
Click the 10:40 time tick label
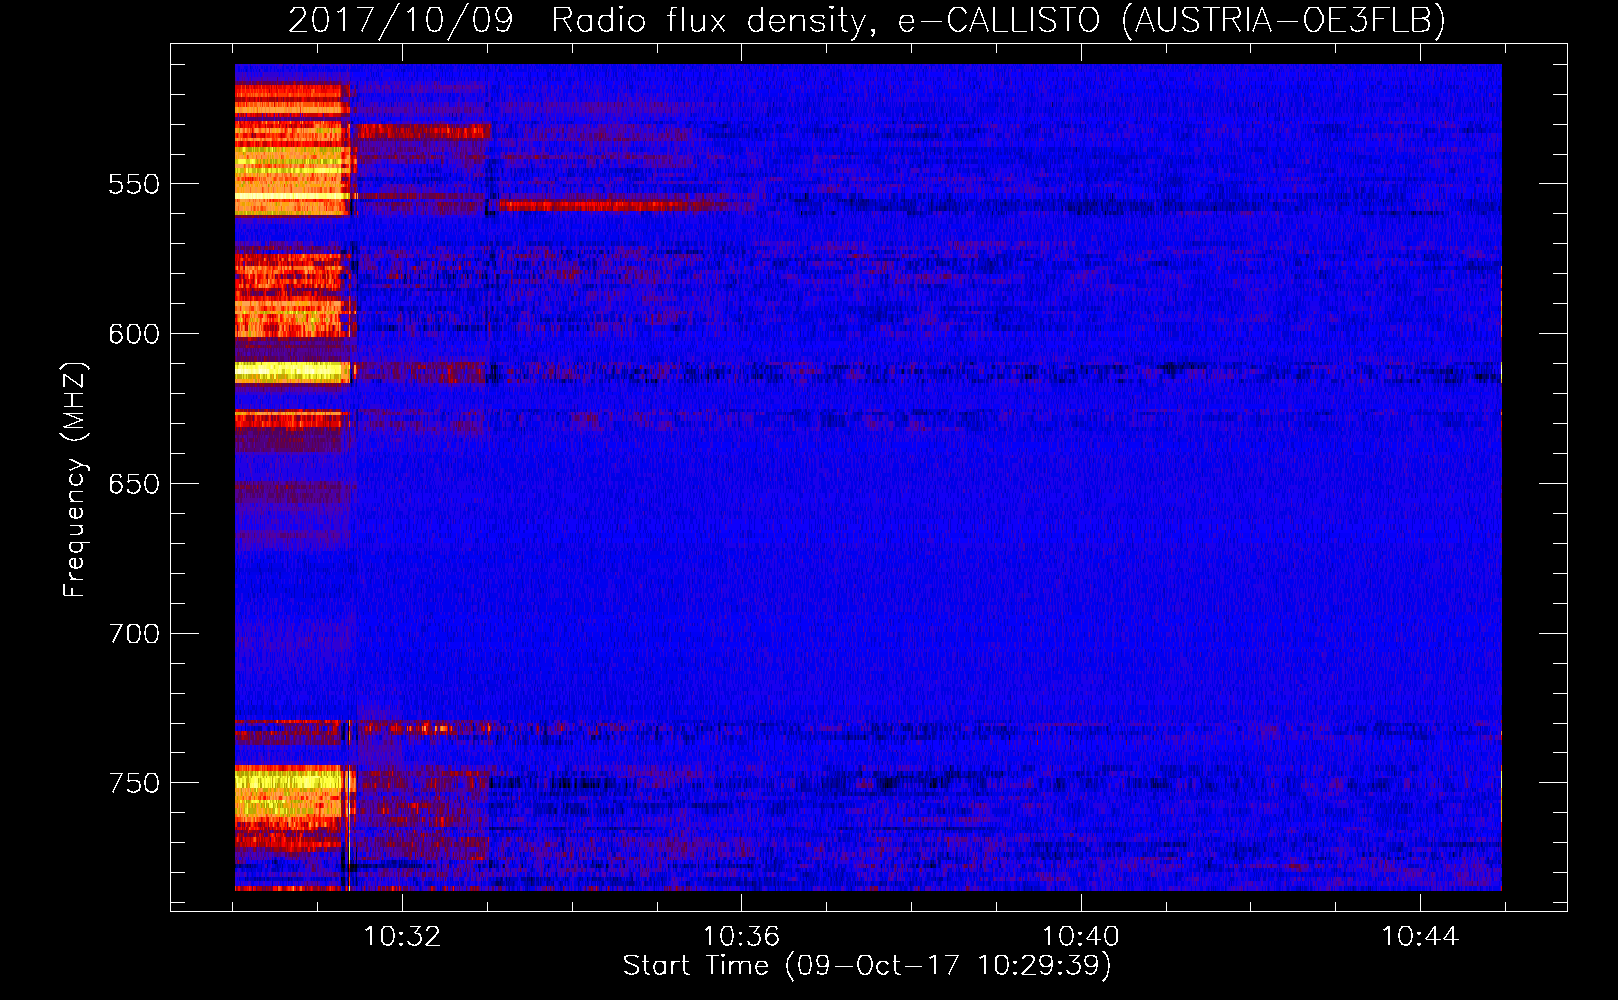[1081, 937]
